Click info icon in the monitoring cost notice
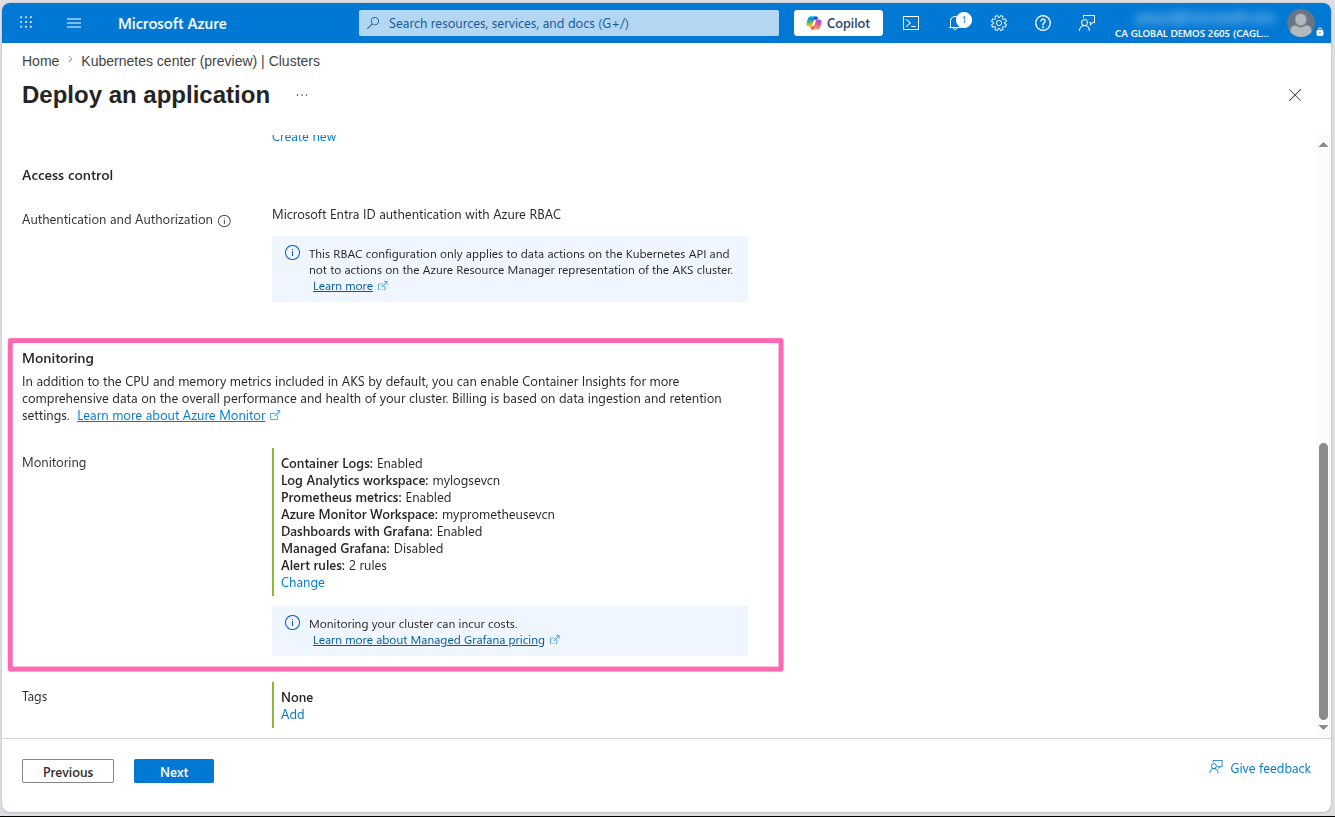The height and width of the screenshot is (817, 1335). point(292,623)
